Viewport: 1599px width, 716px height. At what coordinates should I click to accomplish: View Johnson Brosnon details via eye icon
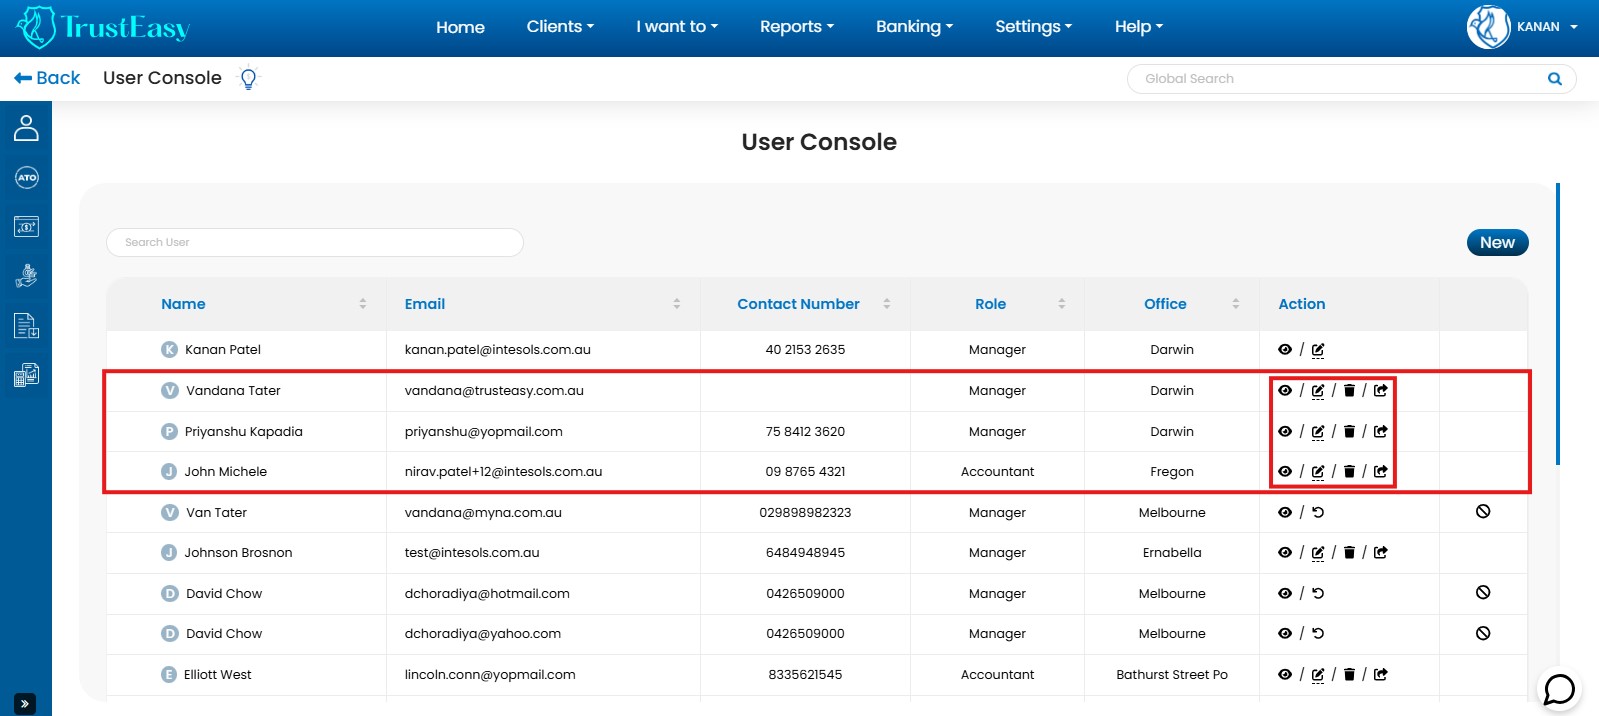[1285, 552]
